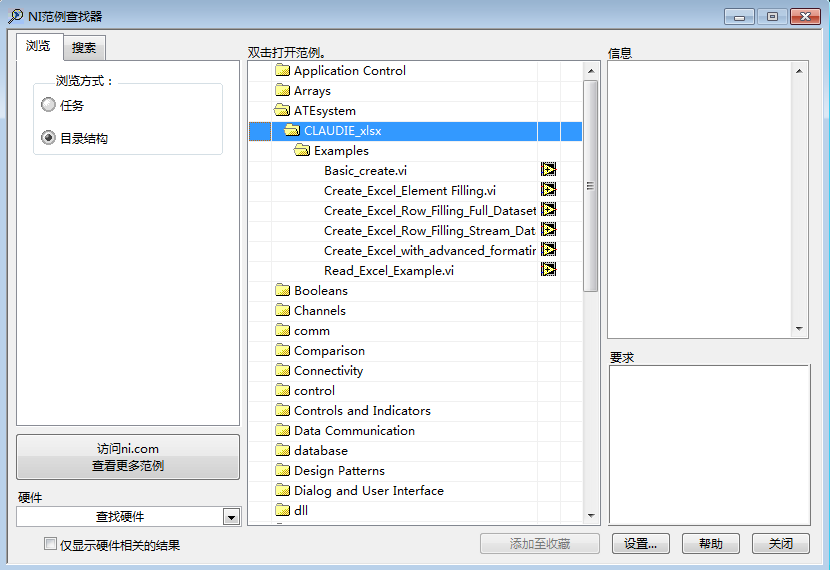Screen dimensions: 830x570
Task: Click the Booleans folder icon
Action: coord(283,290)
